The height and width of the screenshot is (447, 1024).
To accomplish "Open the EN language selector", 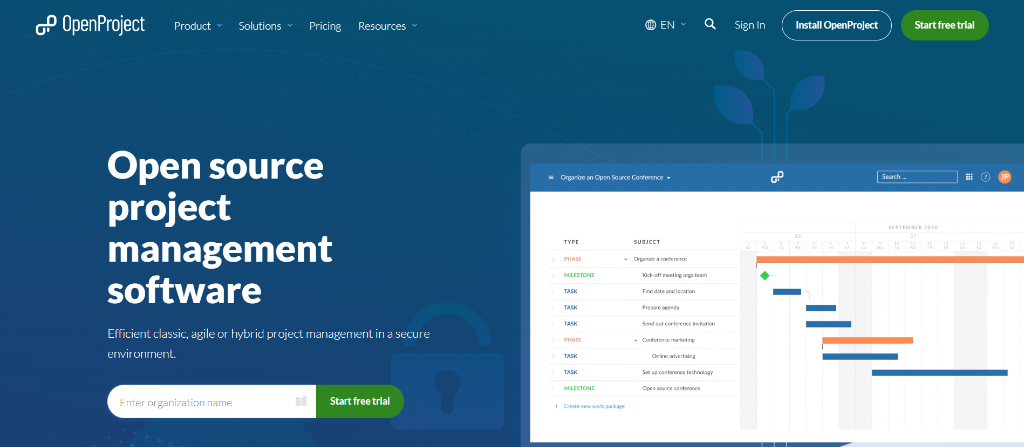I will pos(665,25).
